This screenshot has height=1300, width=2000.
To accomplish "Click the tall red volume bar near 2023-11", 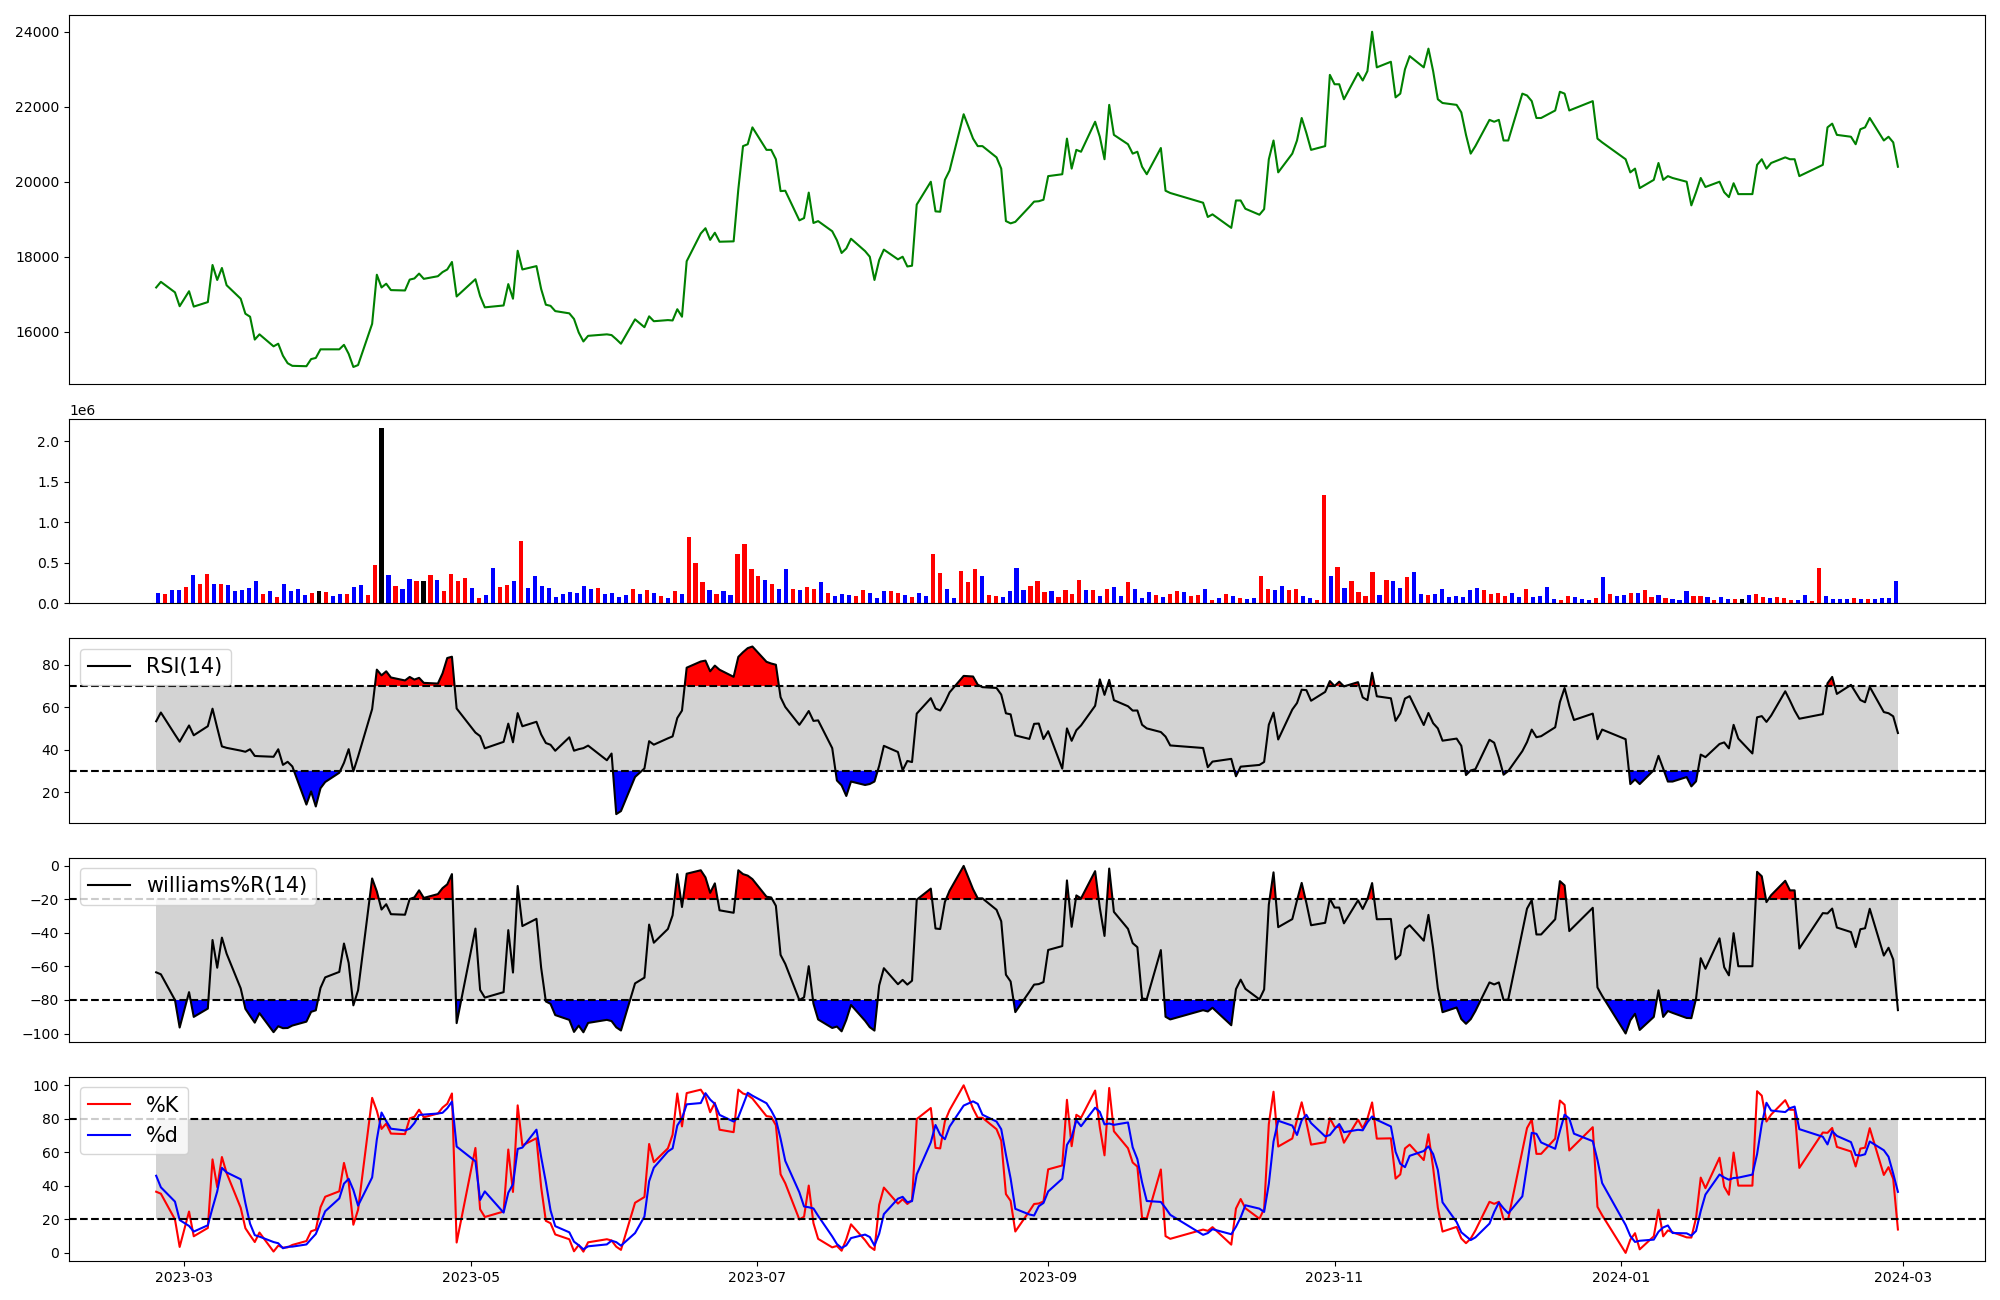I will (x=1324, y=549).
